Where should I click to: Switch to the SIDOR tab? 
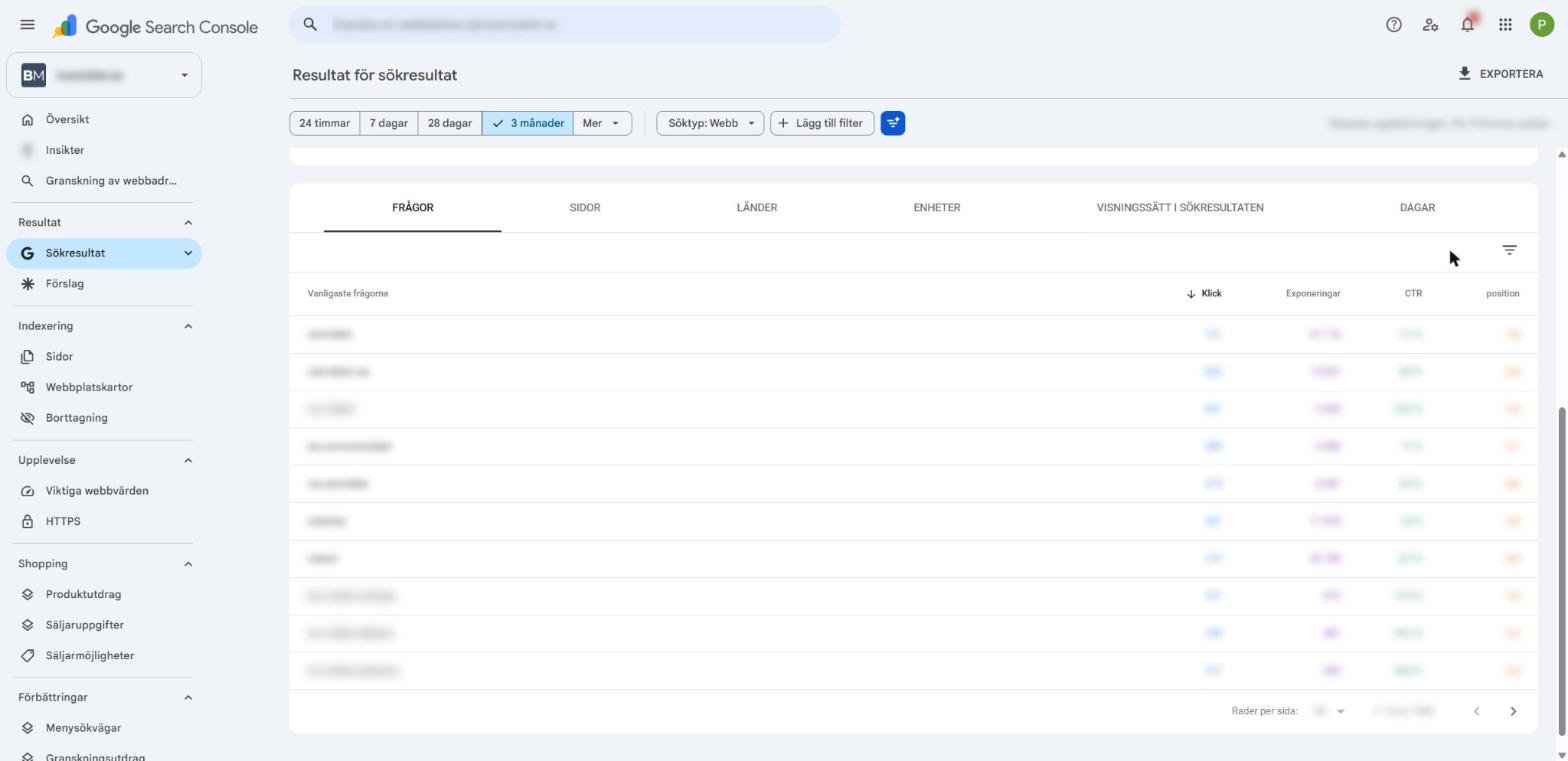click(585, 208)
